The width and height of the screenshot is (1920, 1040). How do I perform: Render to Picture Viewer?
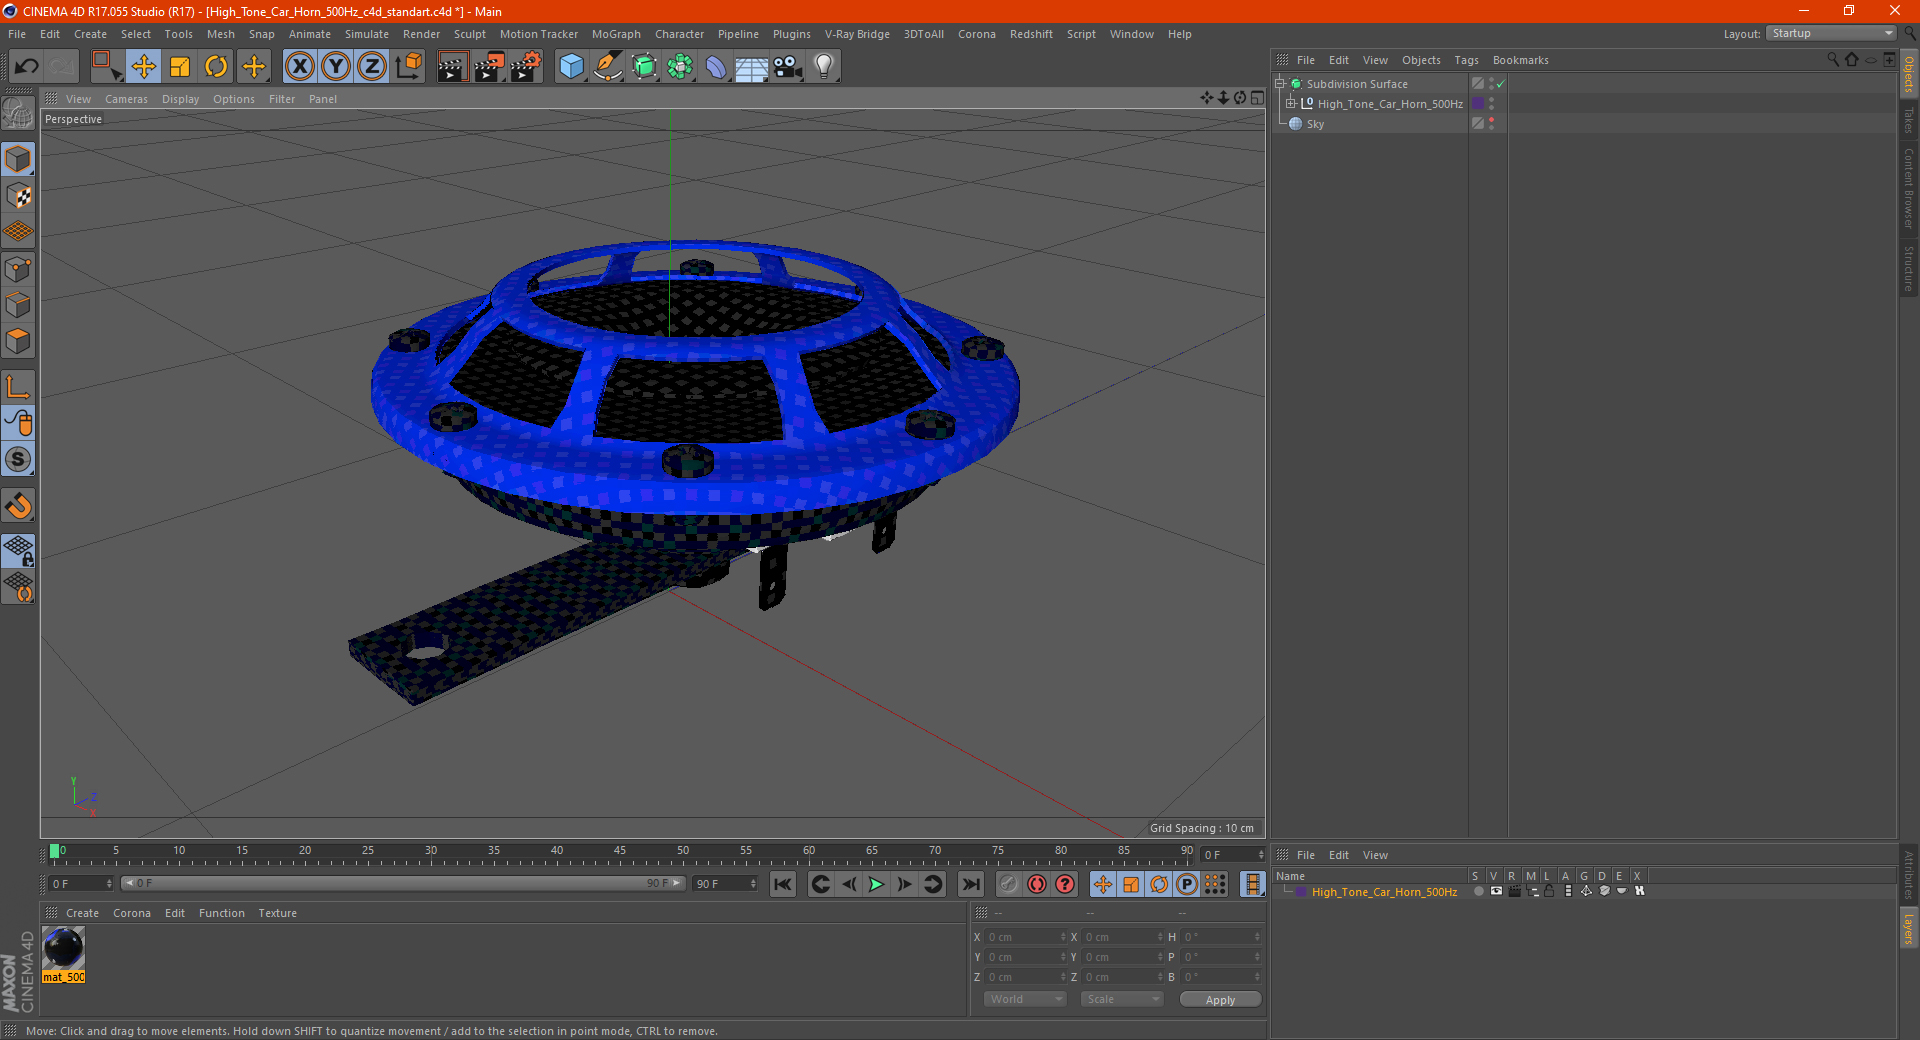click(489, 67)
